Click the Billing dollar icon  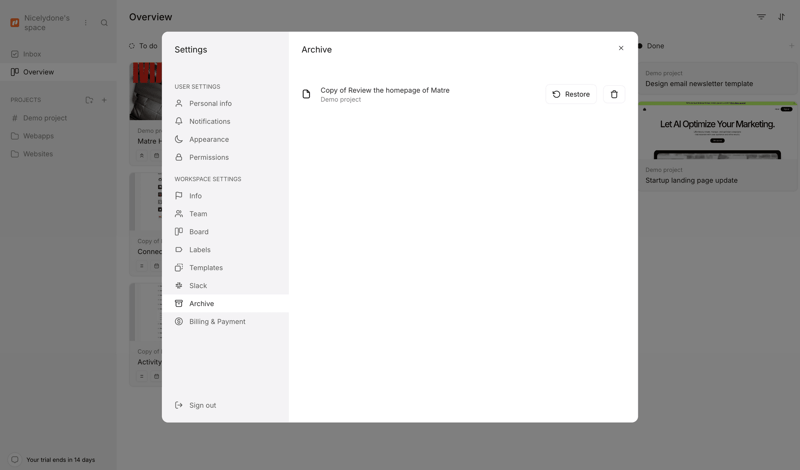[x=179, y=321]
